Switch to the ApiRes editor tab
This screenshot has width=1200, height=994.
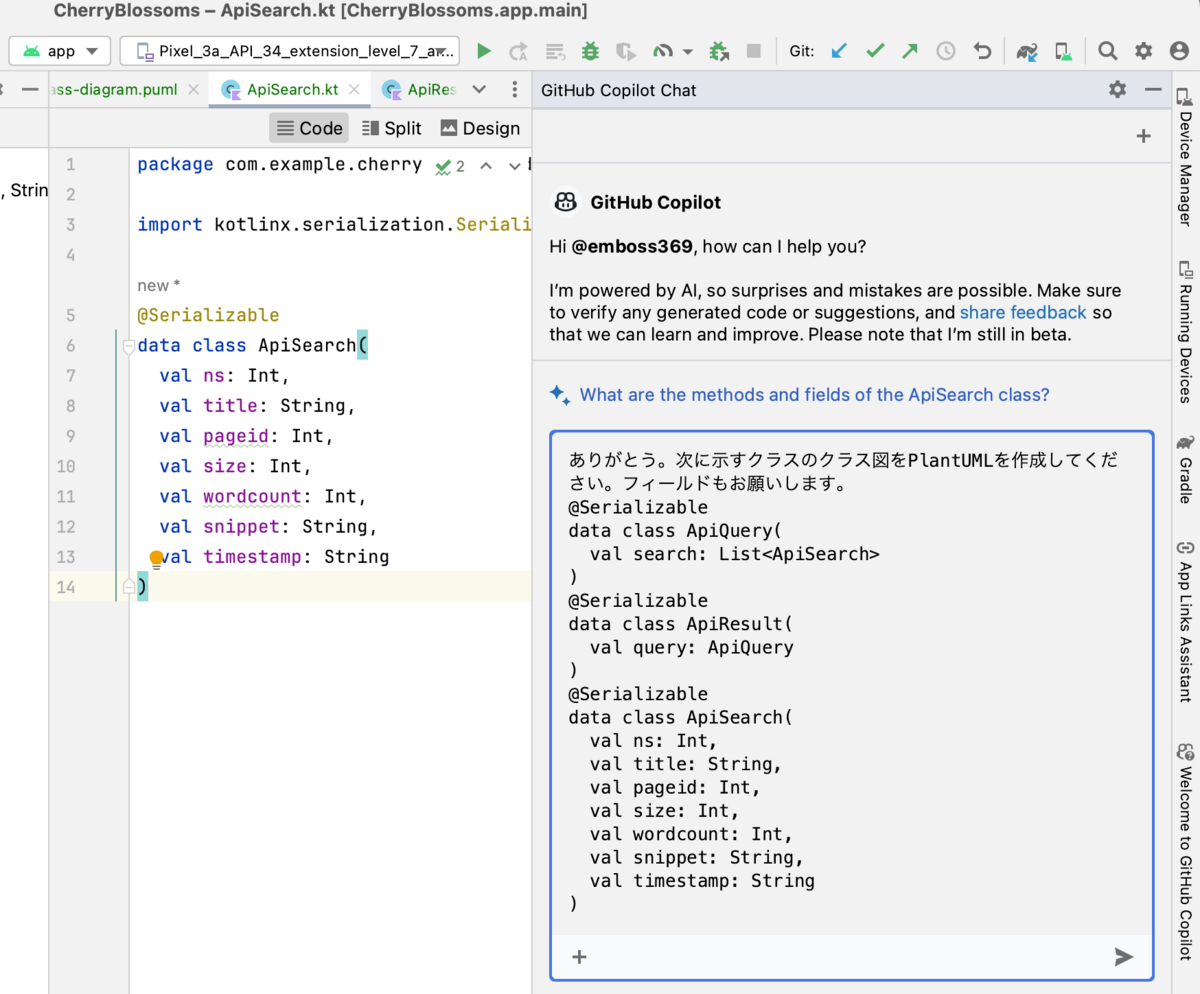(420, 90)
